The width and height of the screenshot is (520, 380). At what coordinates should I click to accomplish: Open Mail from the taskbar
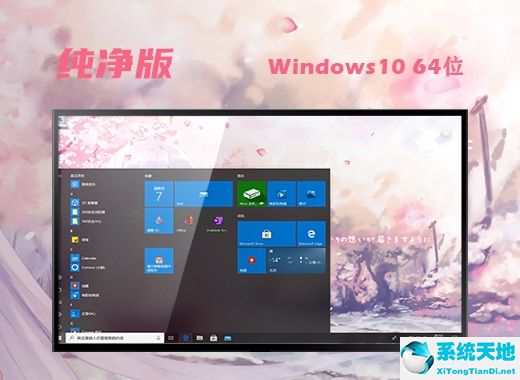228,338
